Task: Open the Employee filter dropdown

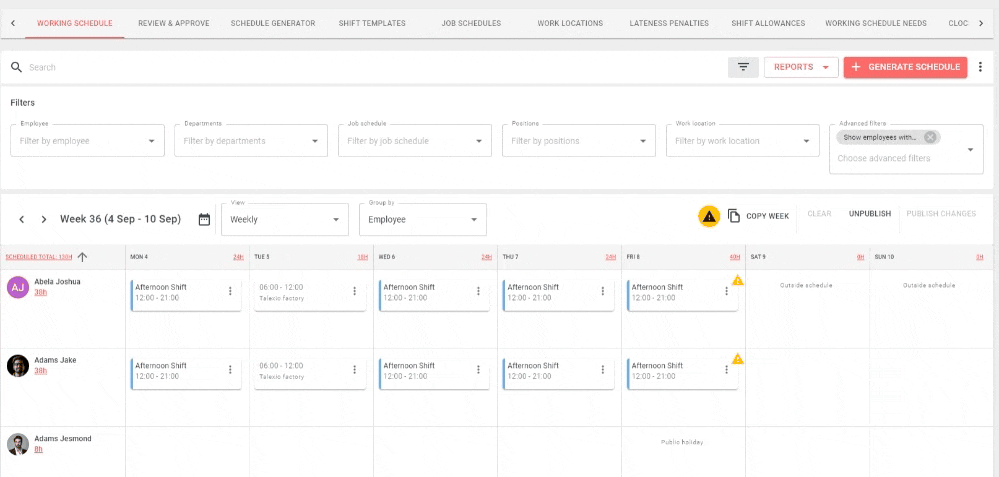Action: pyautogui.click(x=87, y=141)
